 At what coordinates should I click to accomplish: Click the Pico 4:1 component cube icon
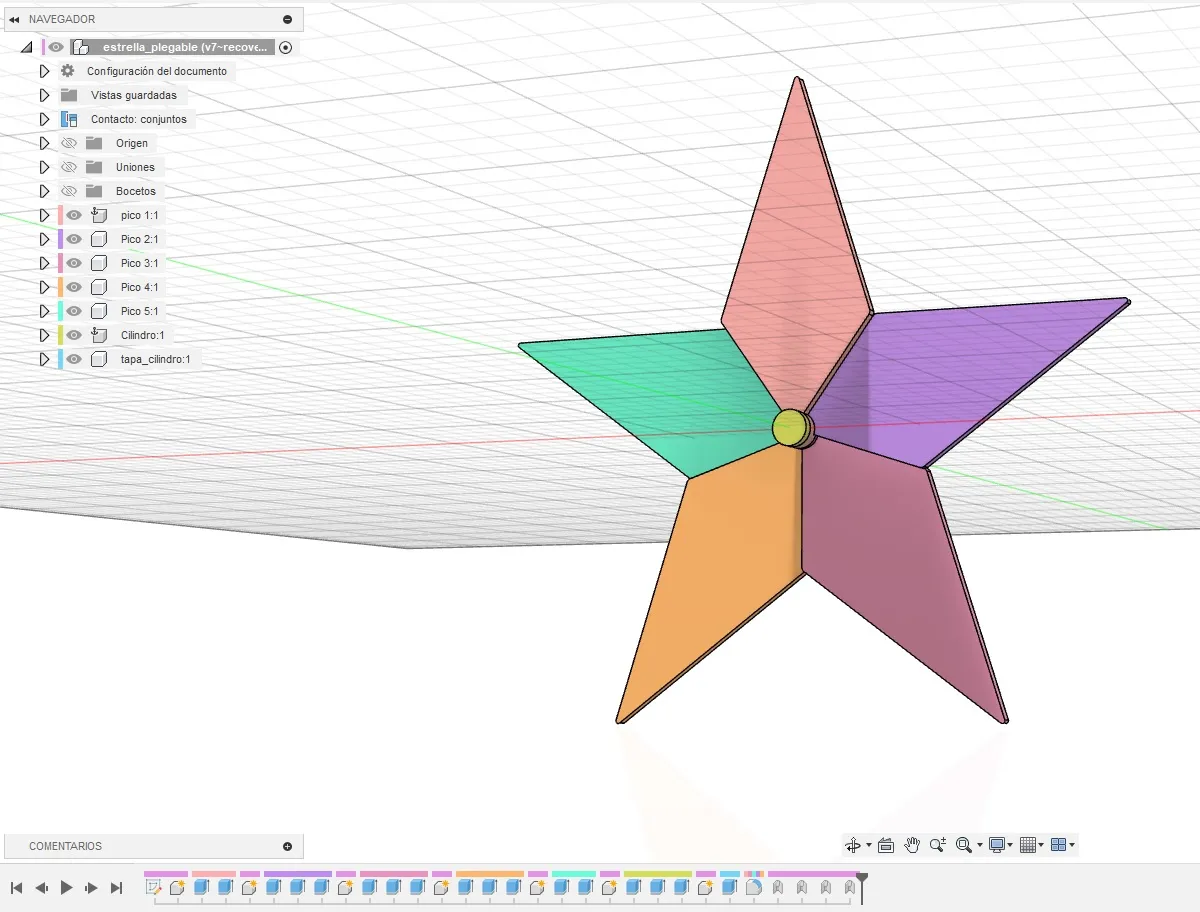[98, 287]
